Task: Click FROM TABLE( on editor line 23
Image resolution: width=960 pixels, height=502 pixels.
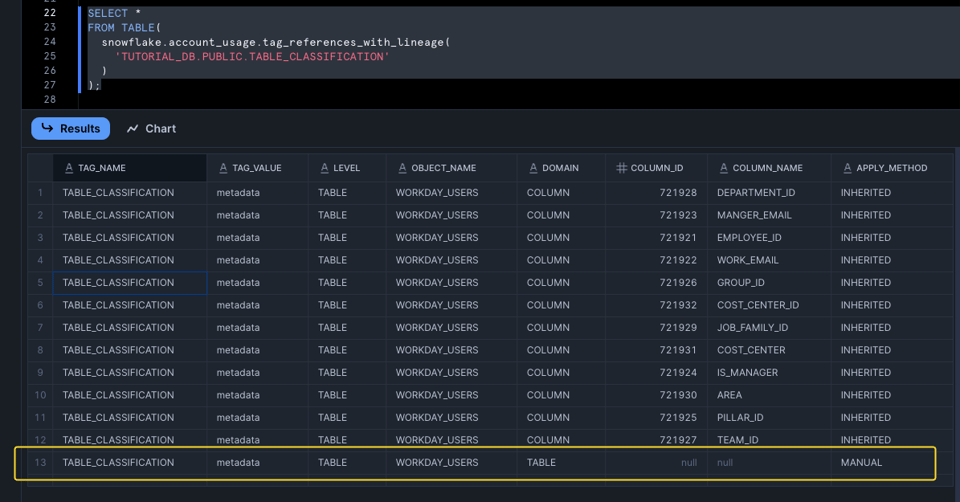Action: [x=124, y=28]
